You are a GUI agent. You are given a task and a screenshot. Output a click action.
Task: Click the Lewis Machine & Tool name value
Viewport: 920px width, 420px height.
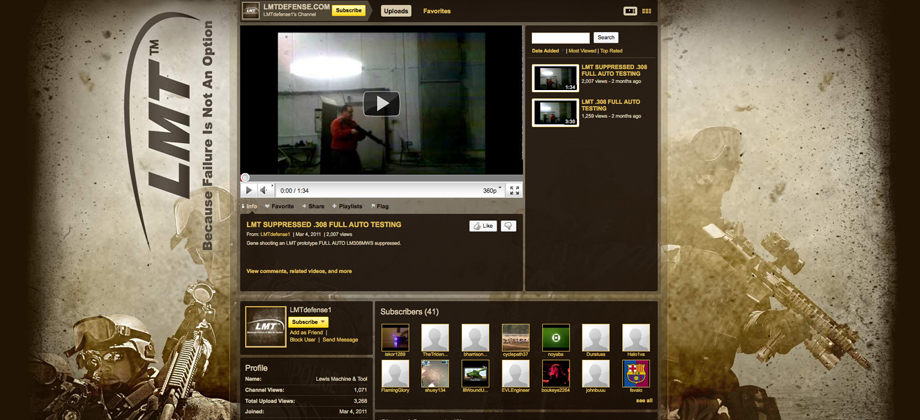341,379
